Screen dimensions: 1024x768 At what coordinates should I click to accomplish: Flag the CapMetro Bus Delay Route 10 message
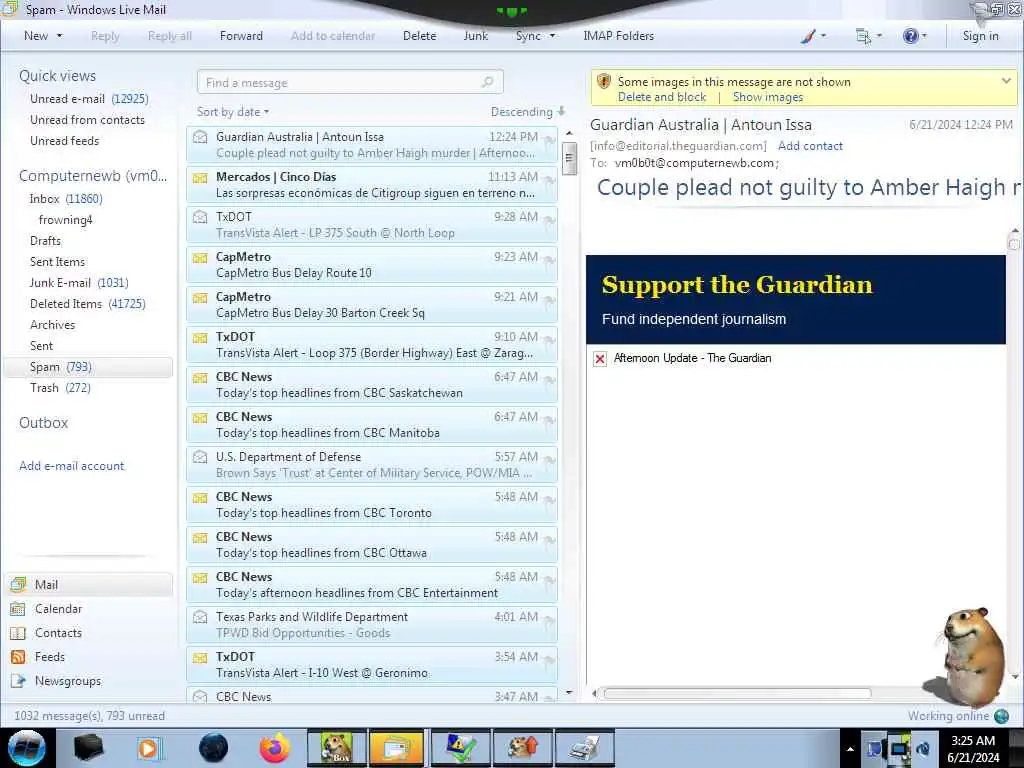pos(549,261)
